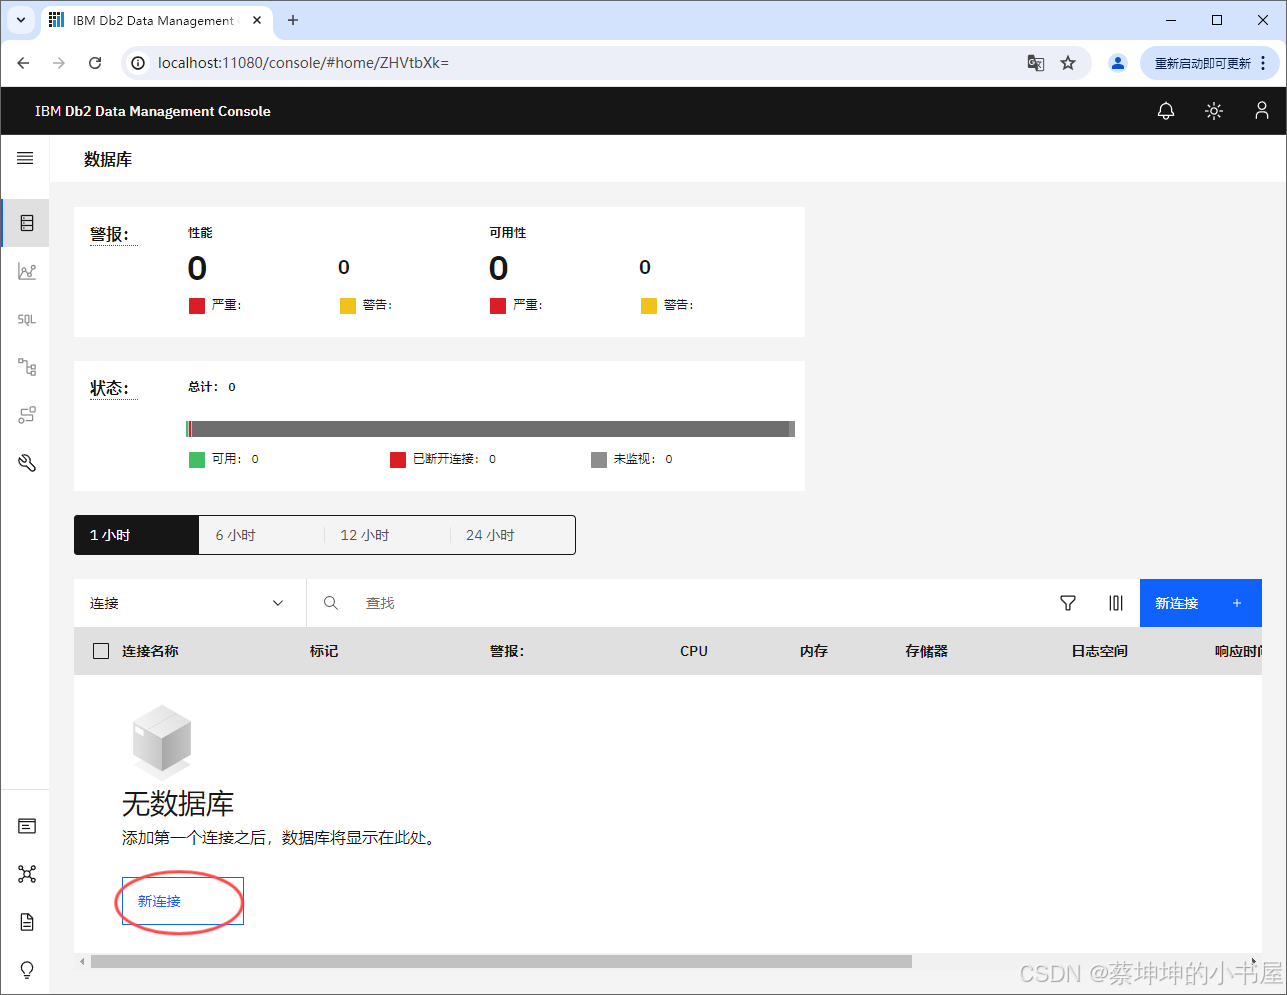The image size is (1287, 995).
Task: Open the filter options for the connection list
Action: pos(1067,603)
